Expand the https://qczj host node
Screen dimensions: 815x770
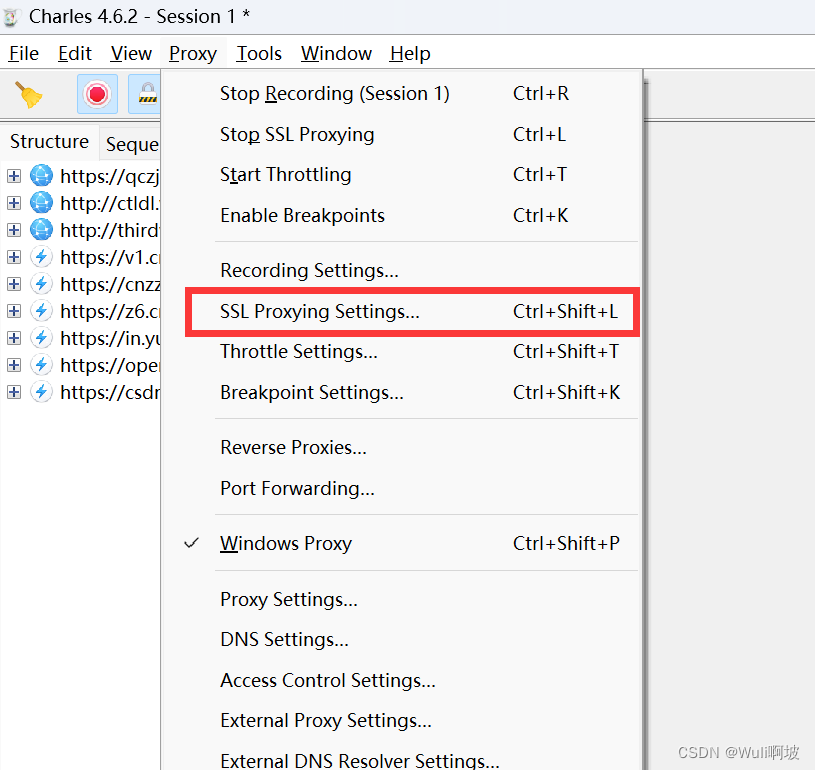(x=14, y=176)
